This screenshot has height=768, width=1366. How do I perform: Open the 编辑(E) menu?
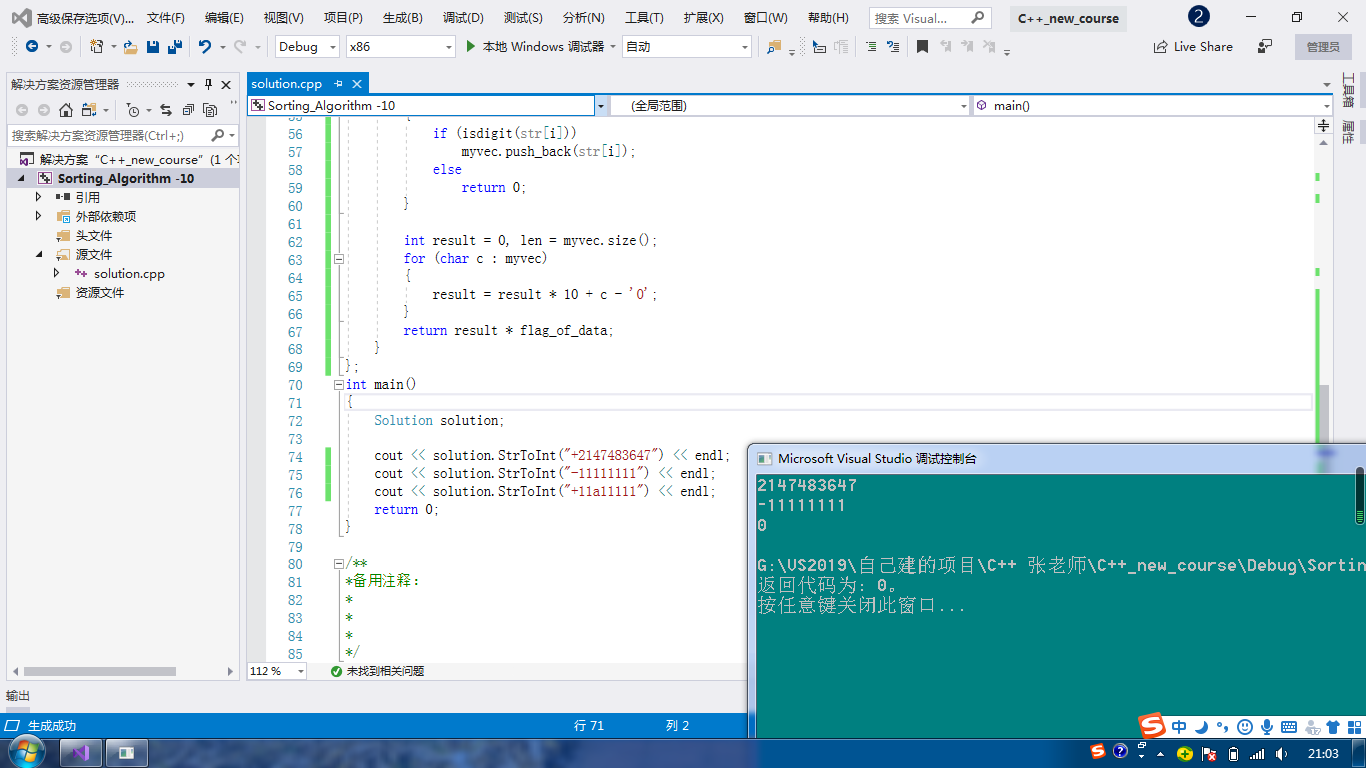(x=224, y=18)
